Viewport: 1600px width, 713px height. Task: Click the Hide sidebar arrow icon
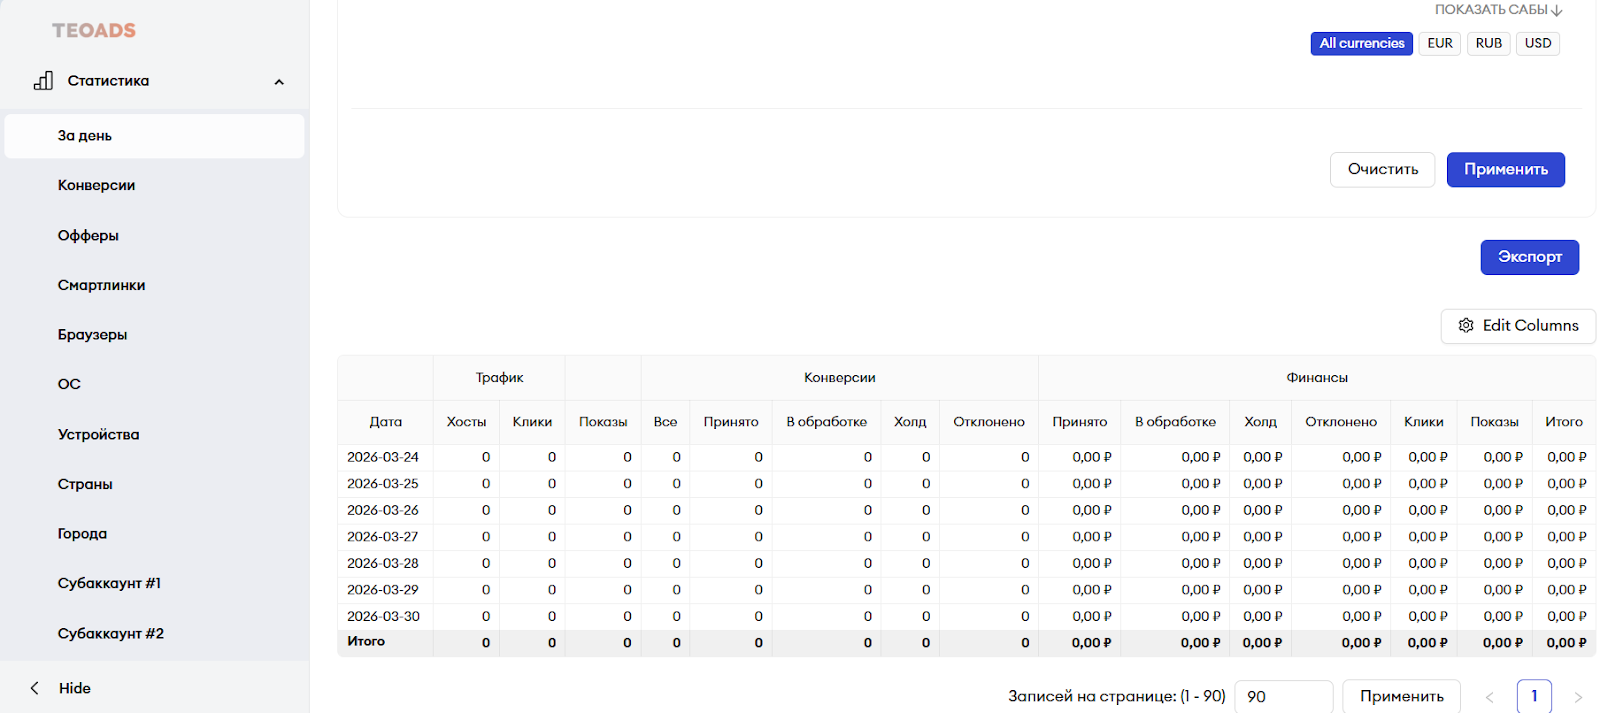pyautogui.click(x=35, y=688)
